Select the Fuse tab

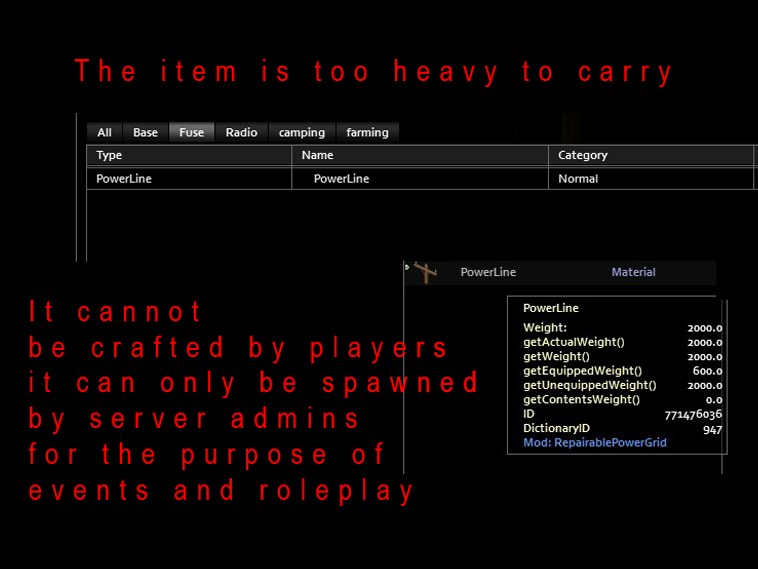point(191,132)
